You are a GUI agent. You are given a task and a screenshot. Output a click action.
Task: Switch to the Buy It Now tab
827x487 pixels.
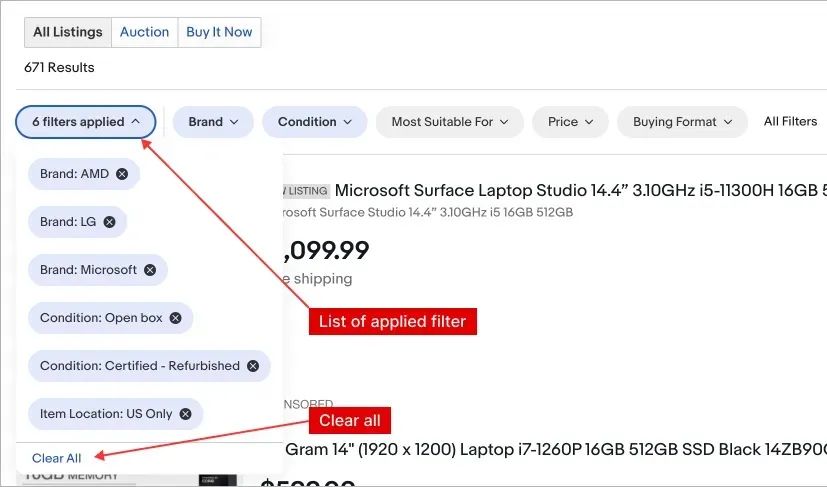tap(219, 32)
